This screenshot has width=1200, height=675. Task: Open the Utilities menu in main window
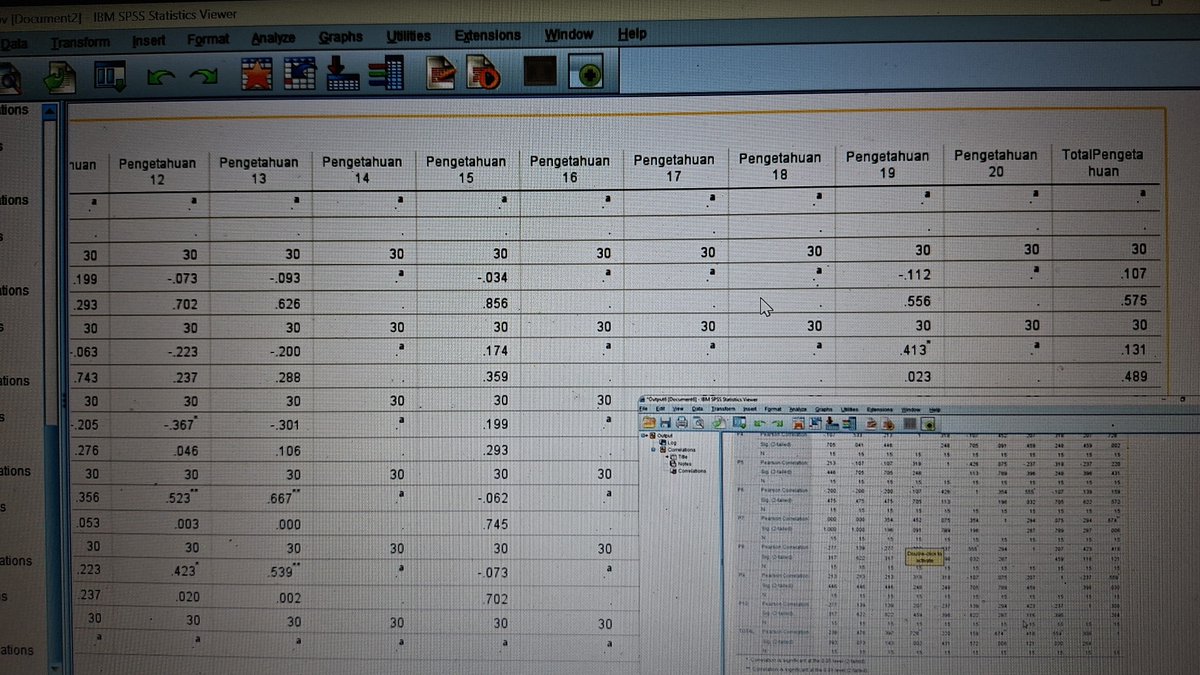[x=408, y=37]
